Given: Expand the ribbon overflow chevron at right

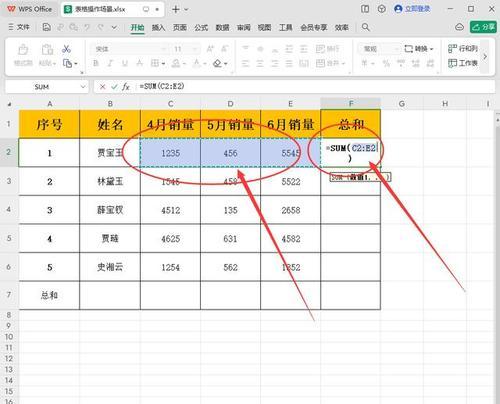Looking at the screenshot, I should coord(485,56).
